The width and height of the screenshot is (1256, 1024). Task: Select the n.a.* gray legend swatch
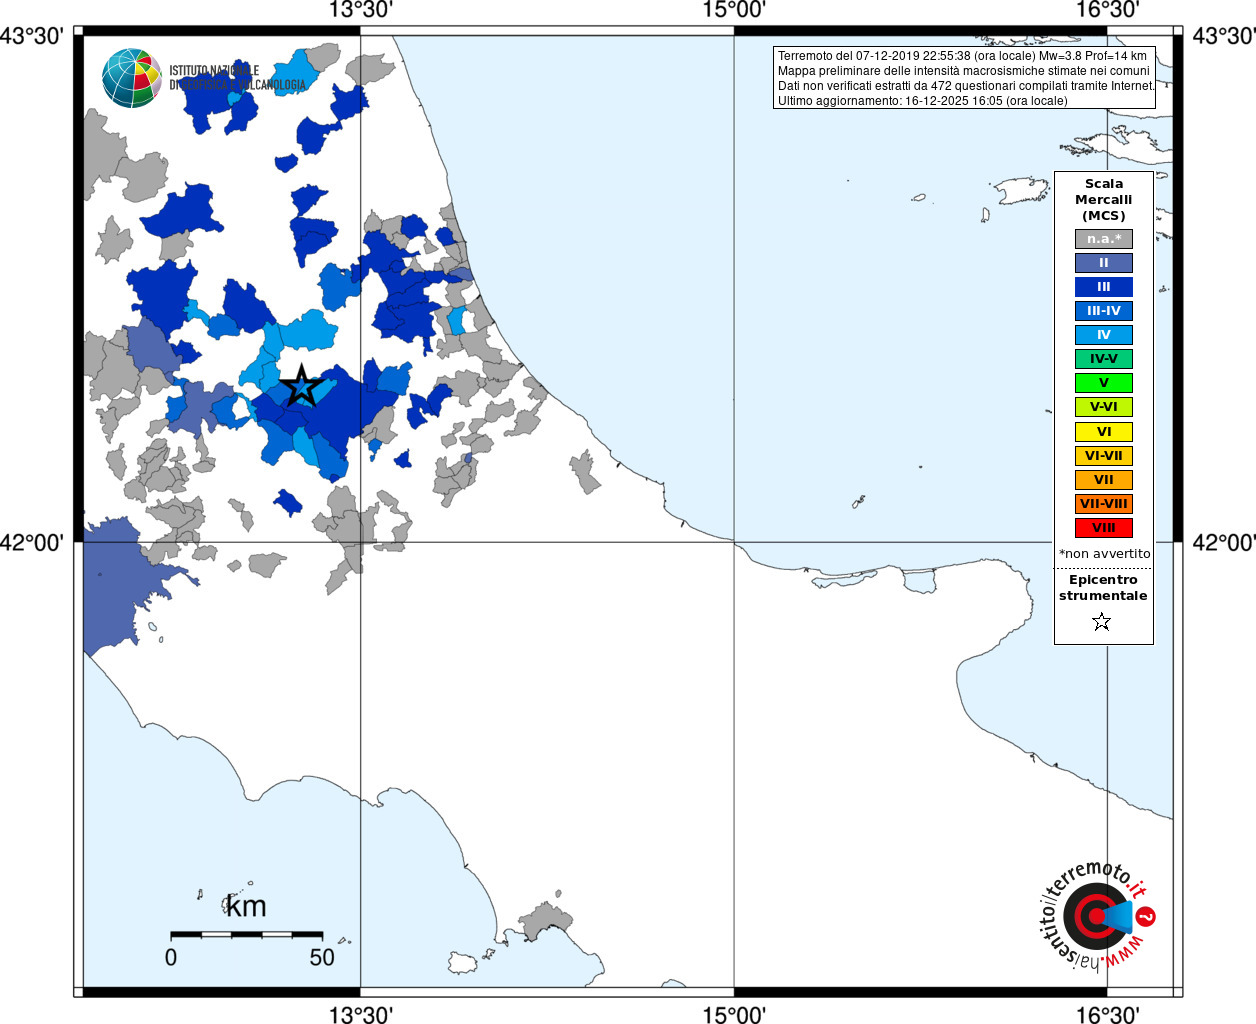coord(1104,239)
